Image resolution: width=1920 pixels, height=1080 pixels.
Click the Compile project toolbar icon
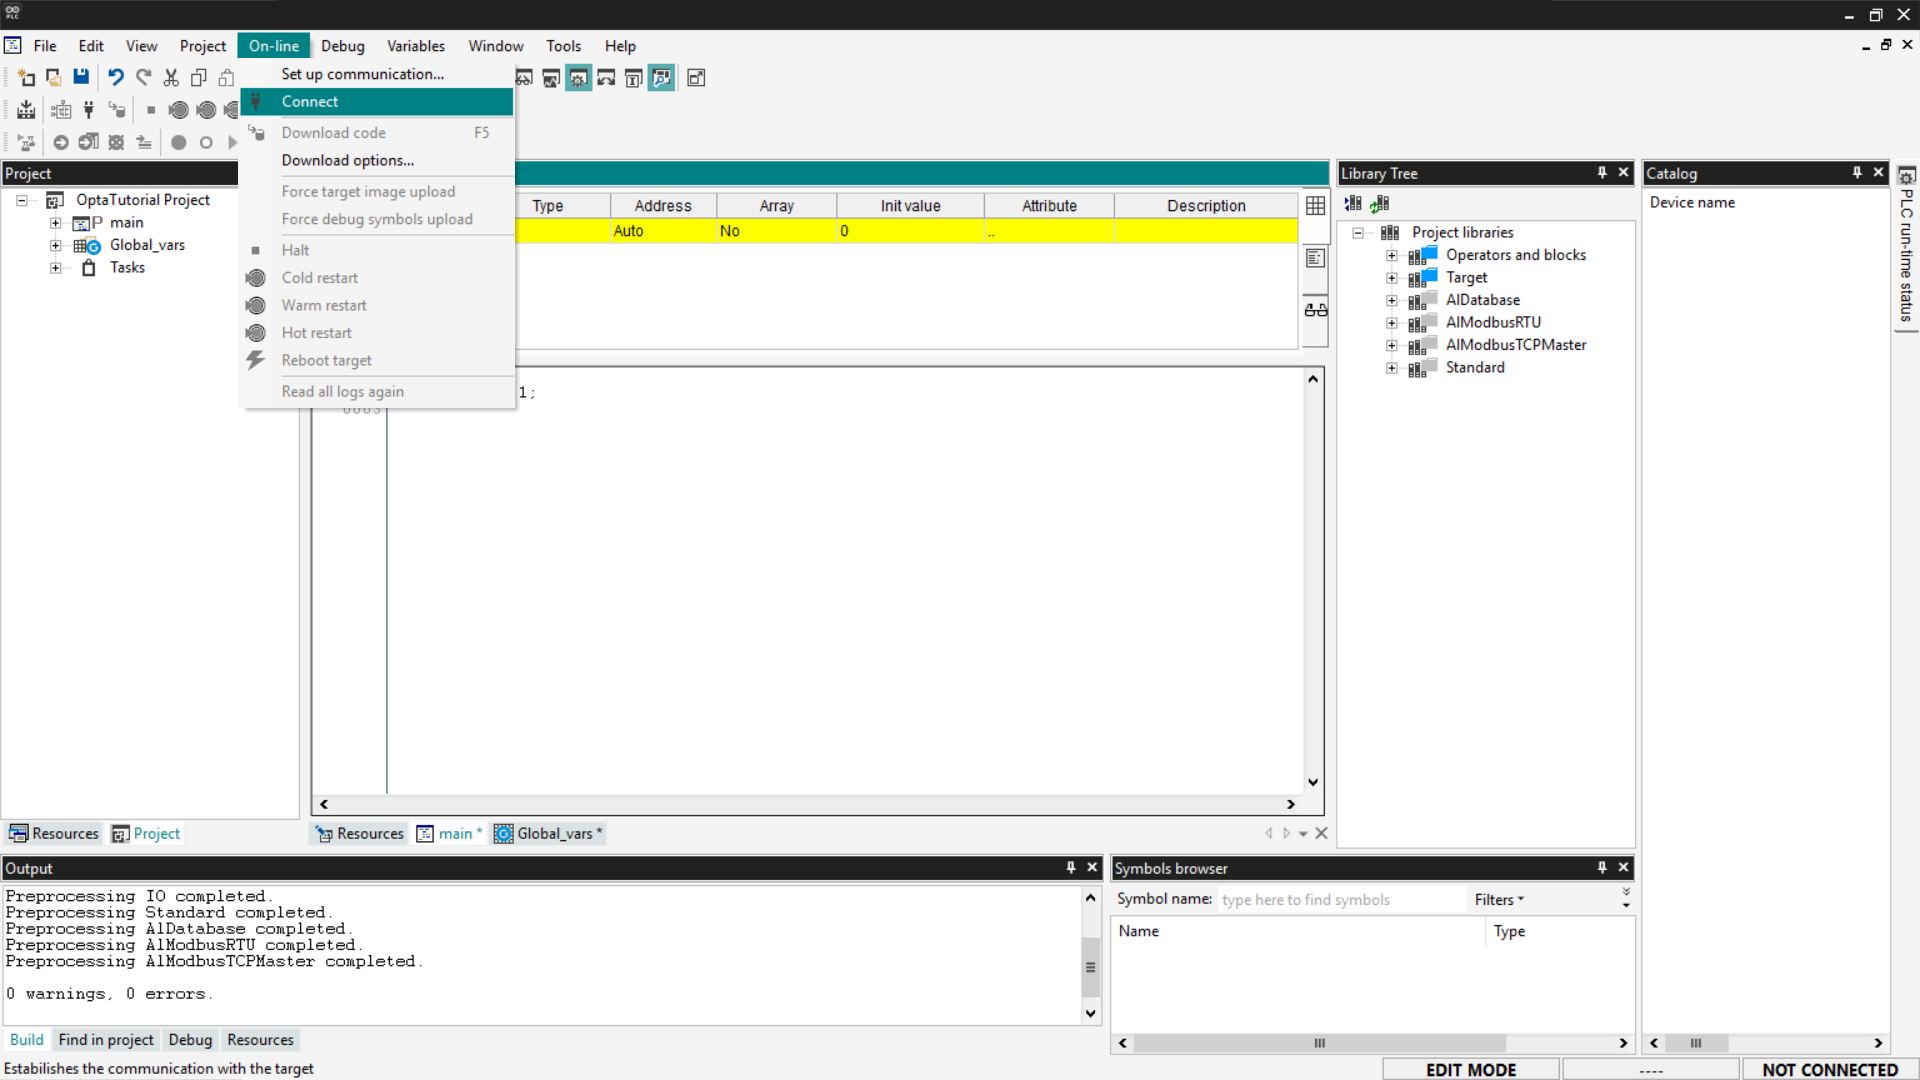(x=26, y=110)
